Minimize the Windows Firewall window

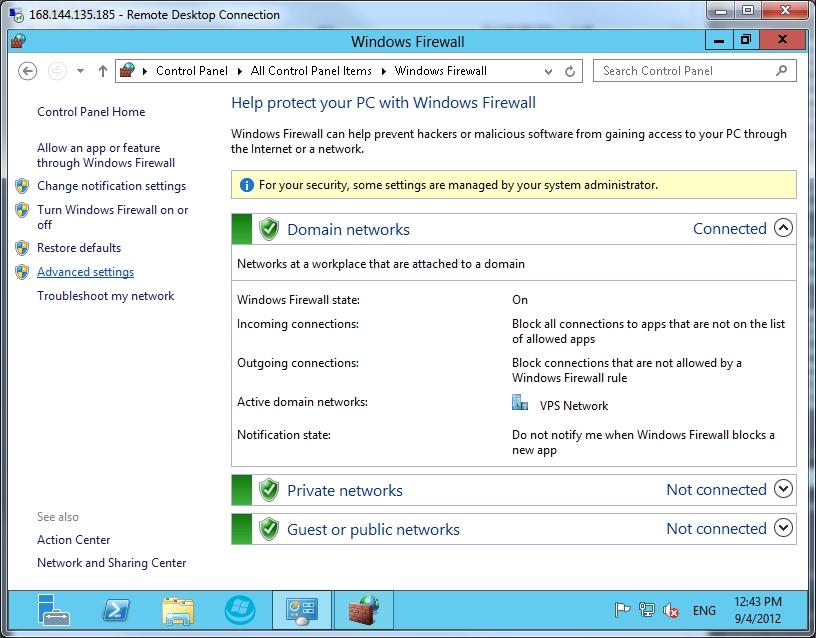click(719, 40)
